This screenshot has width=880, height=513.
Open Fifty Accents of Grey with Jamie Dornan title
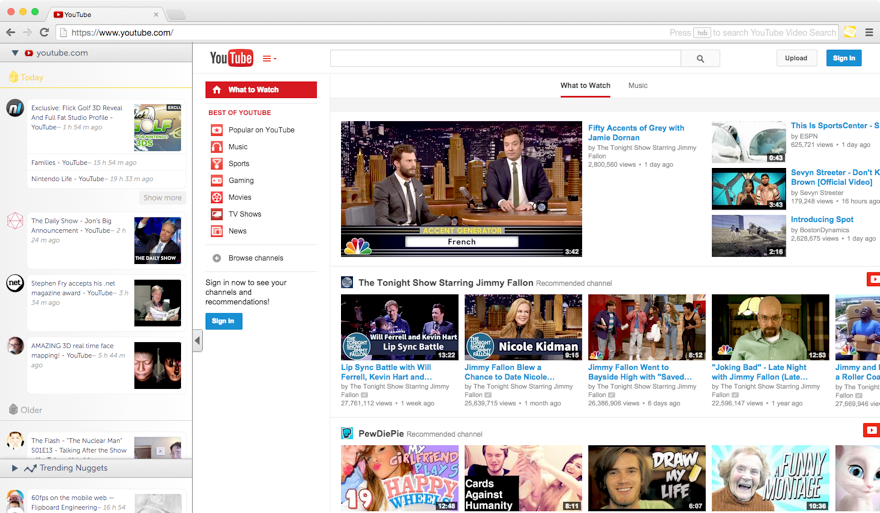636,132
